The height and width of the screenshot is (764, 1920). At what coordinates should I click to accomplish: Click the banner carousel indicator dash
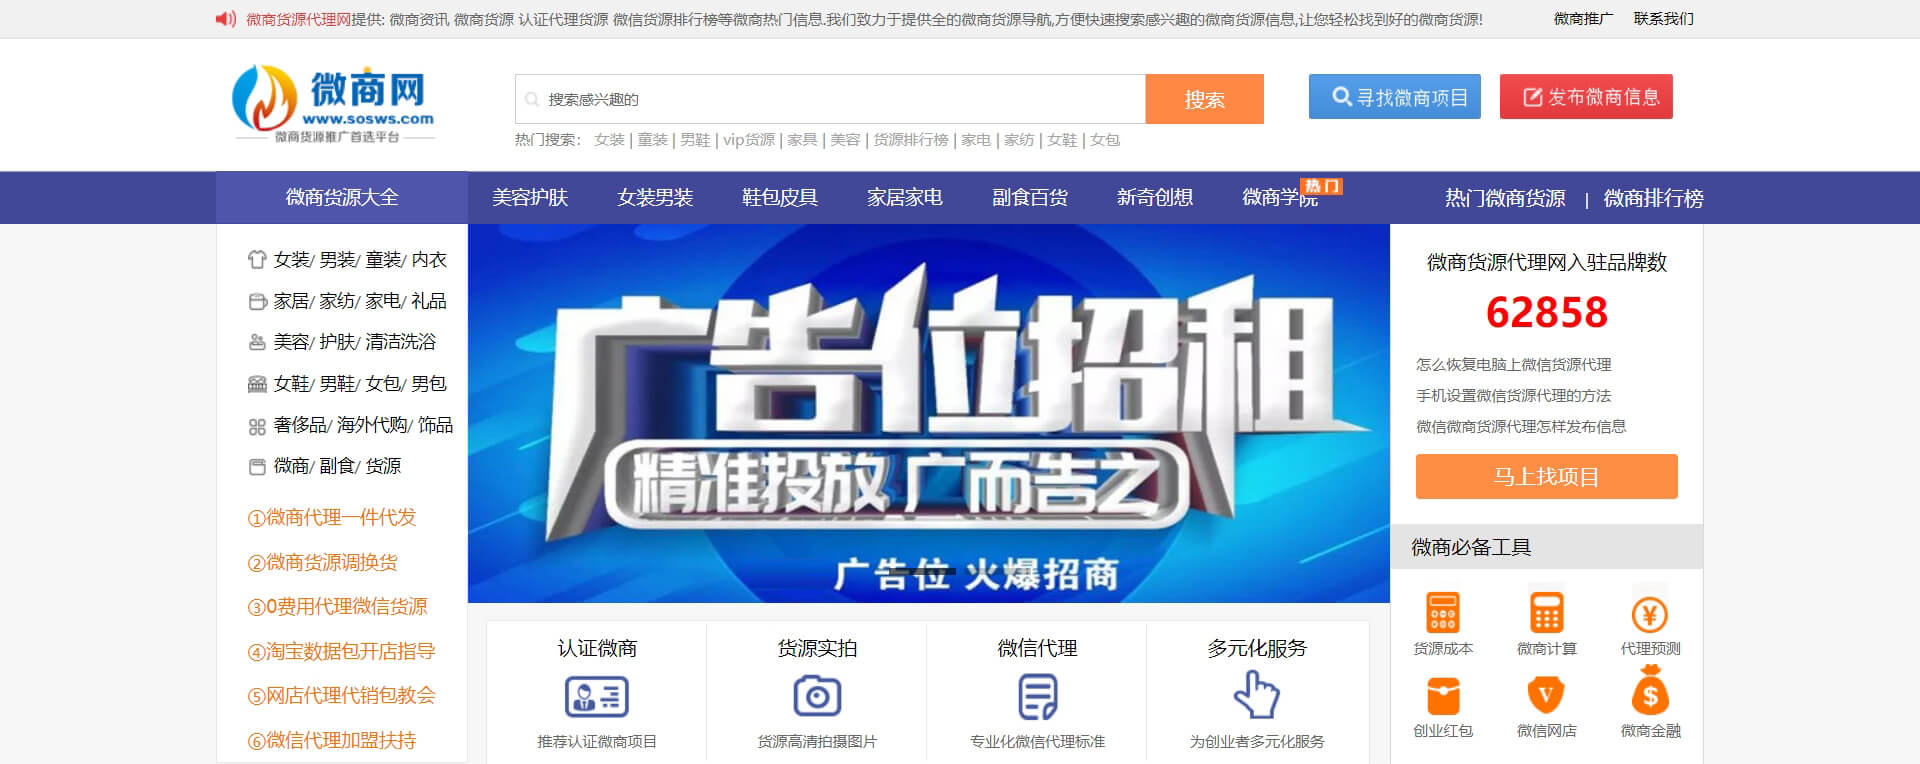click(x=923, y=571)
